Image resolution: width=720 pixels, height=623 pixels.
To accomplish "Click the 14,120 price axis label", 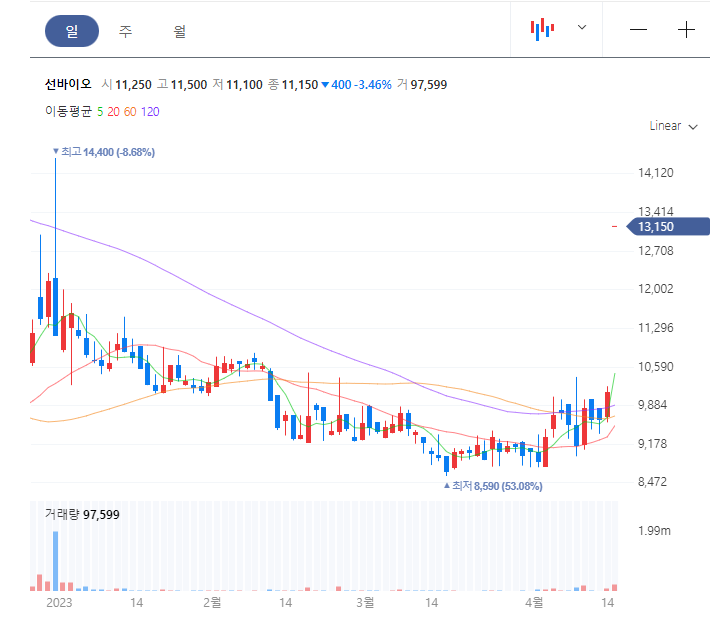I will click(x=656, y=173).
